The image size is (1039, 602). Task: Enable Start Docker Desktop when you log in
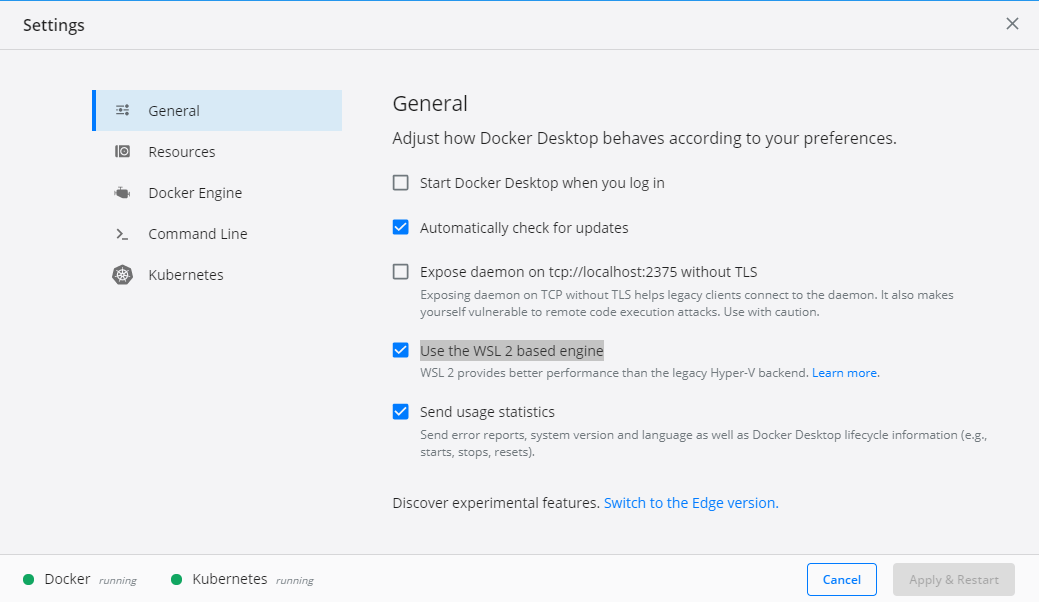click(x=401, y=183)
